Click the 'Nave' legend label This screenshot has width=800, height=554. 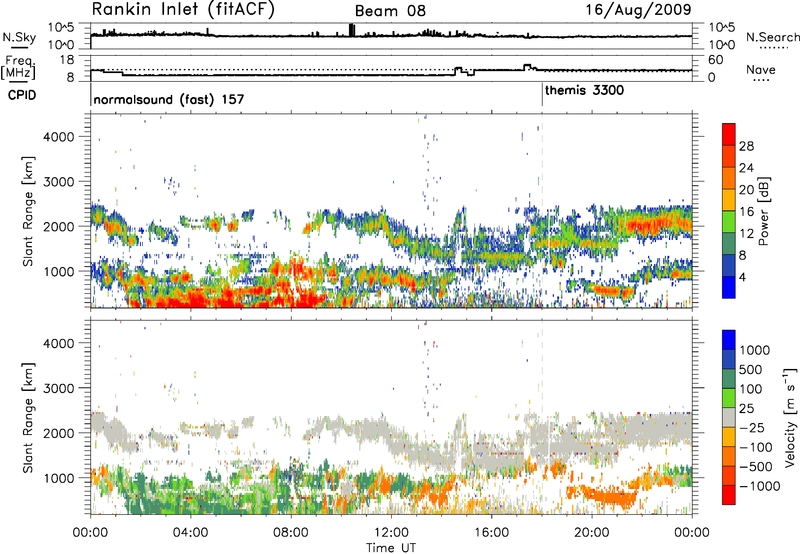pos(761,70)
